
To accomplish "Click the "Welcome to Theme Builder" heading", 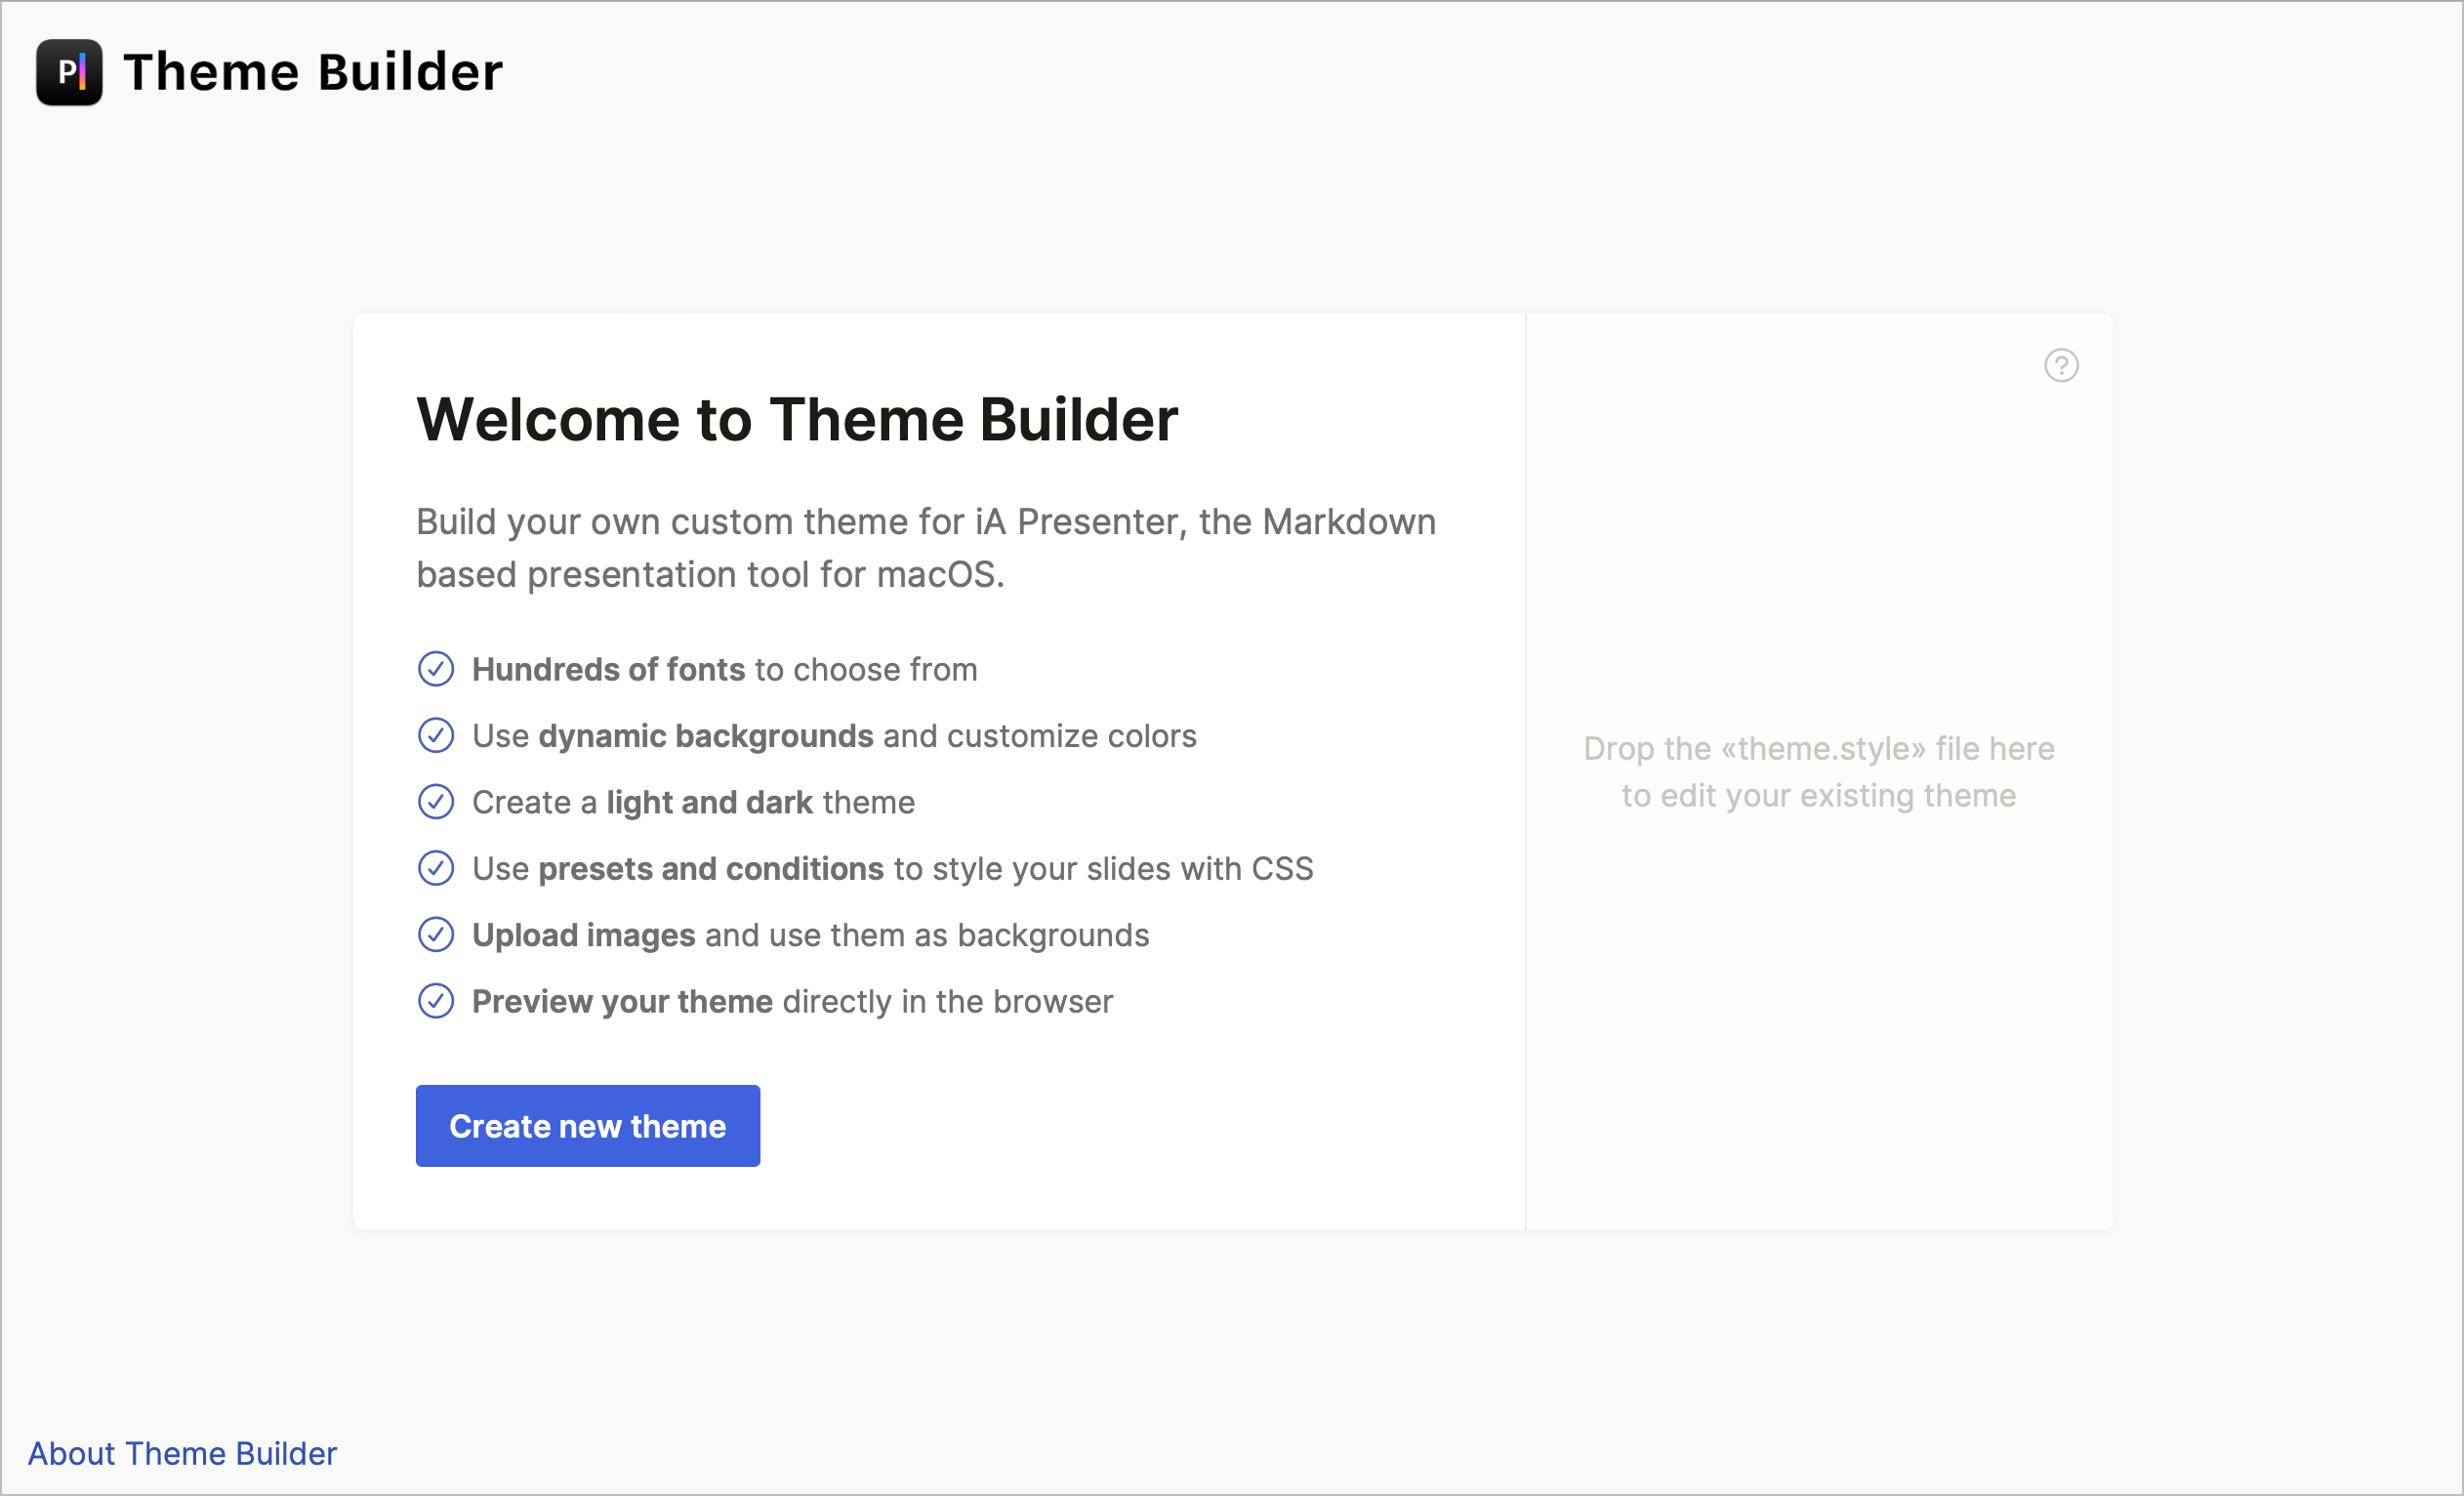I will click(x=797, y=419).
